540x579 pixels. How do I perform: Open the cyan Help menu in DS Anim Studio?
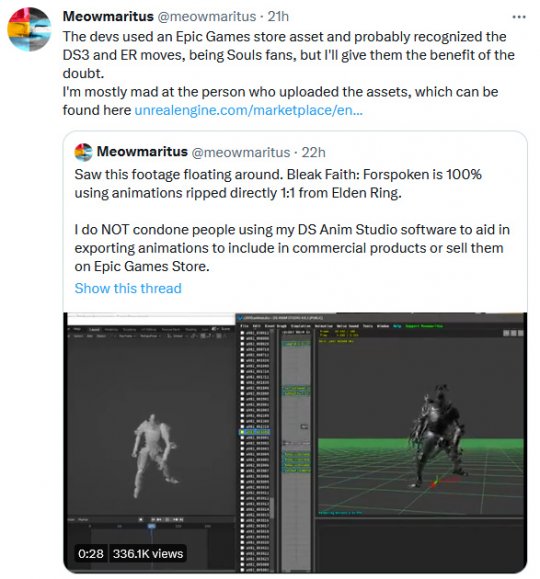[397, 326]
